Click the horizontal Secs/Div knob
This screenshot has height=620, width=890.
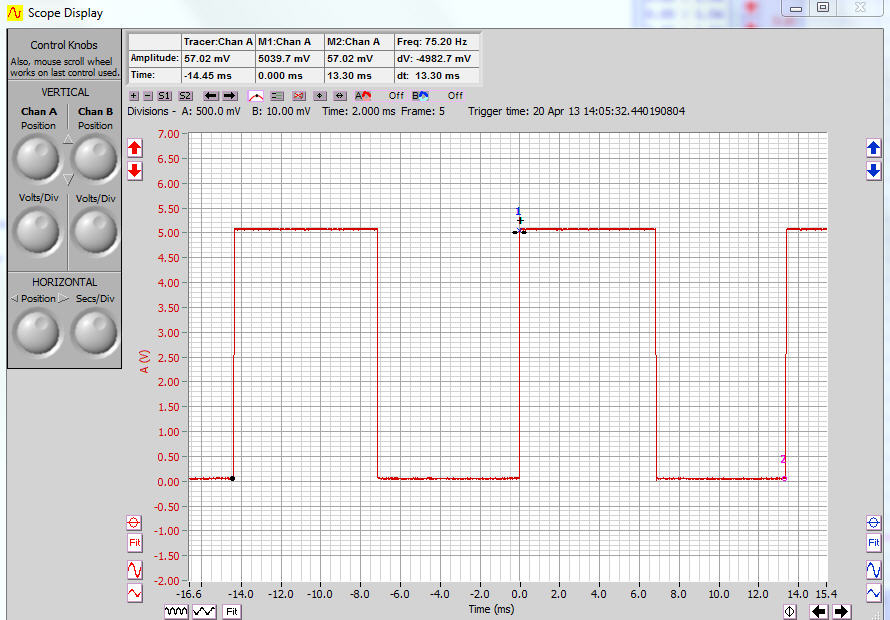click(x=95, y=330)
